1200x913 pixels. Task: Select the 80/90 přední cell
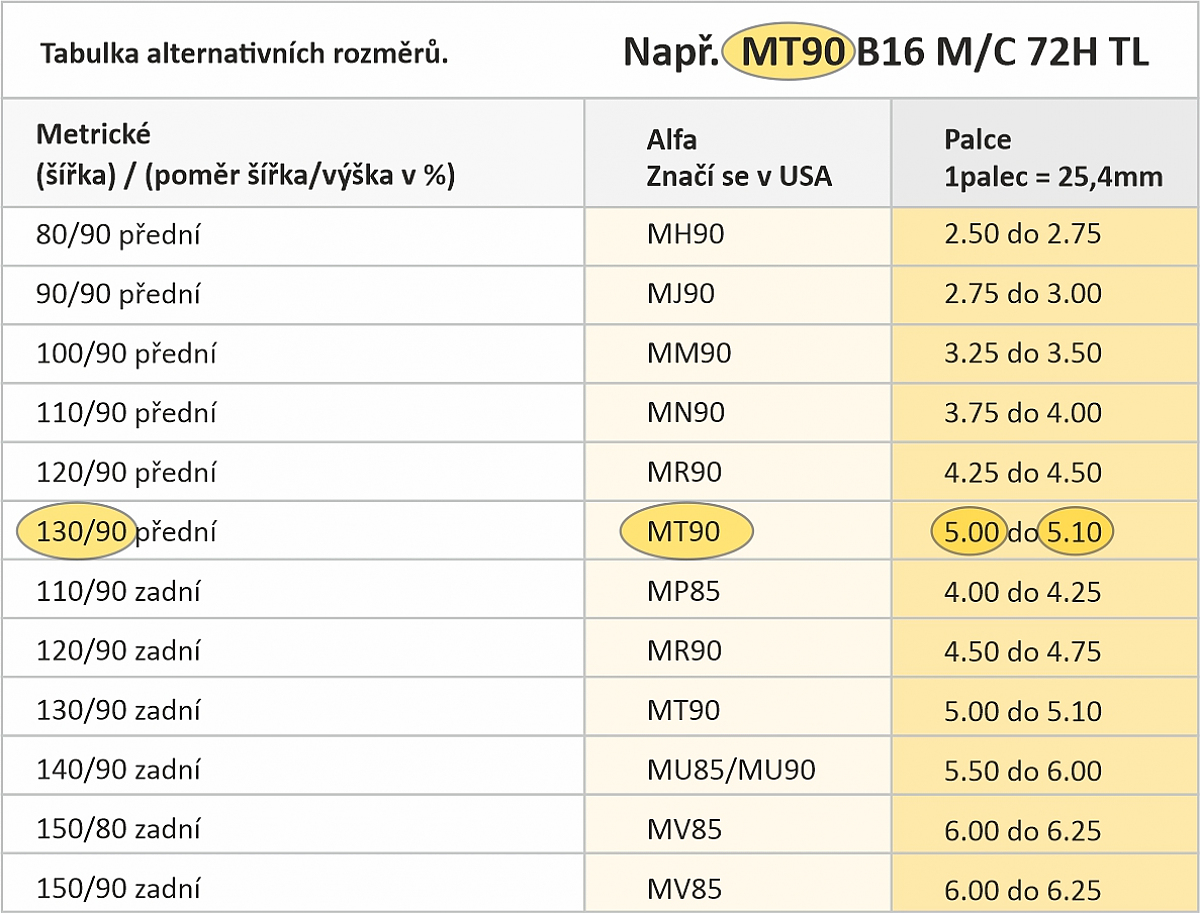tap(118, 234)
